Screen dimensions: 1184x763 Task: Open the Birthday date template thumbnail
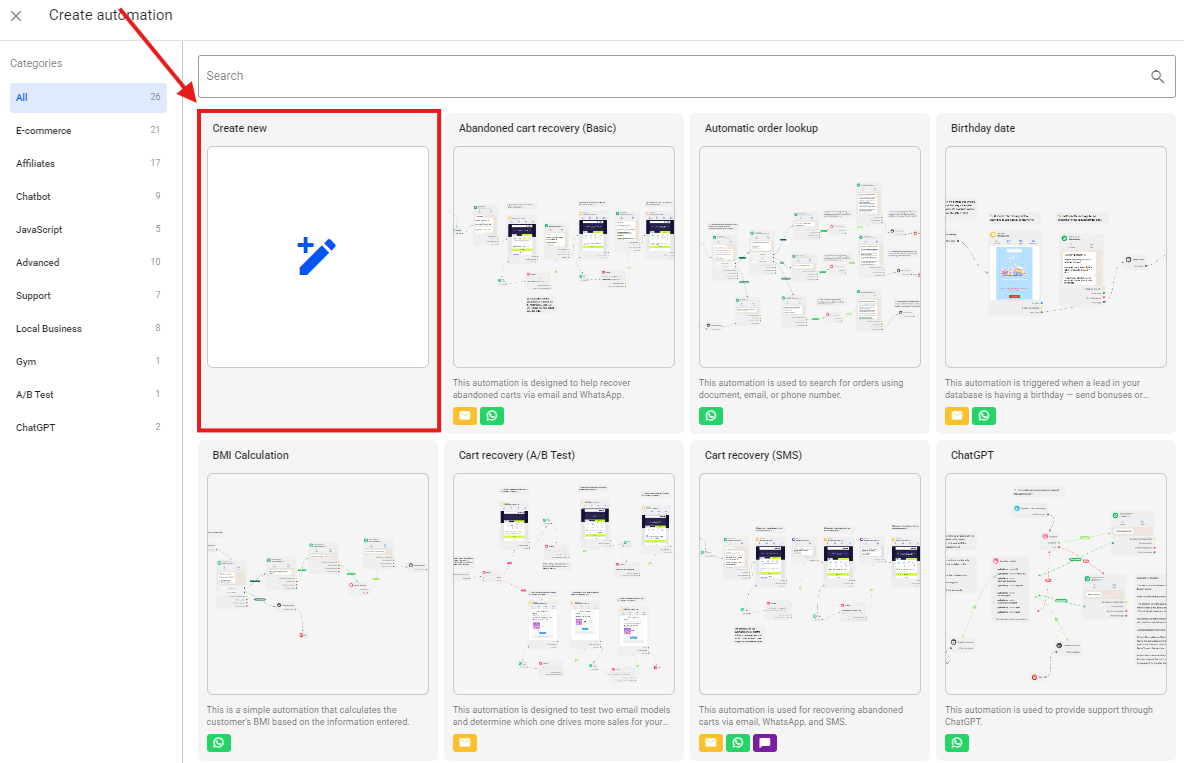1055,257
